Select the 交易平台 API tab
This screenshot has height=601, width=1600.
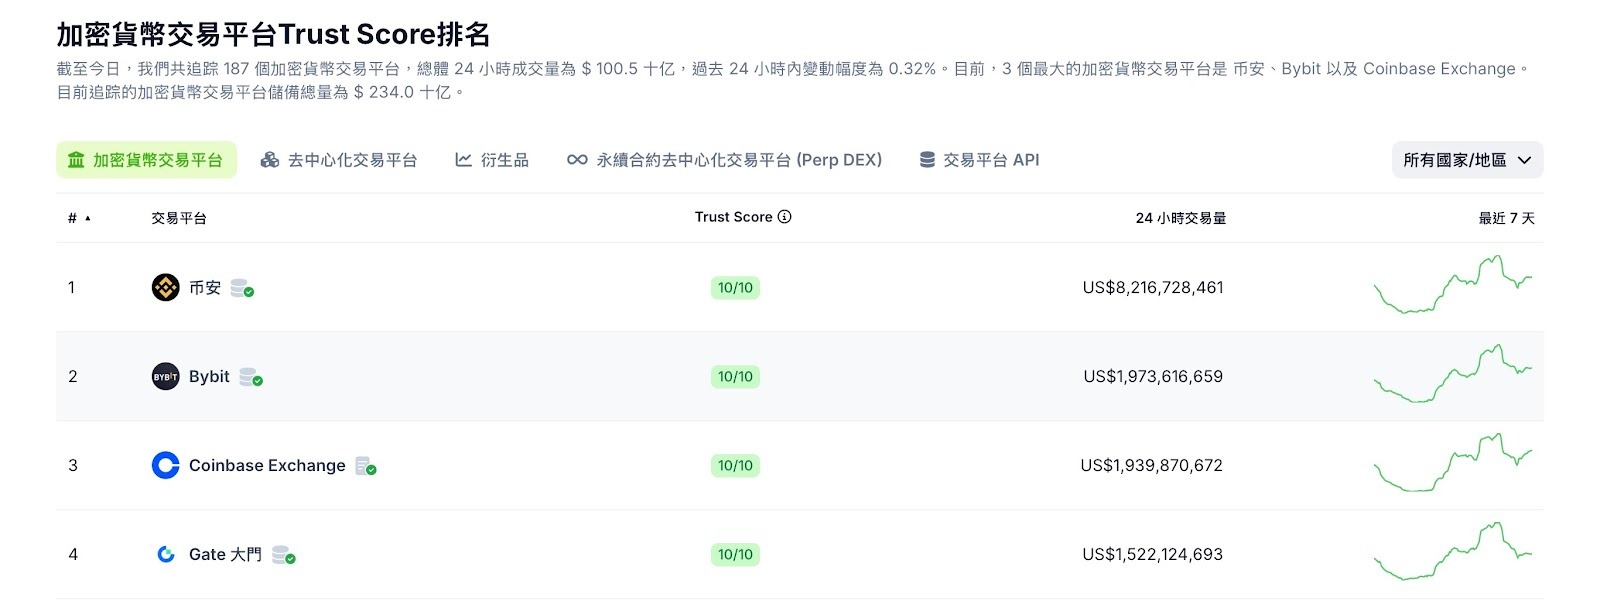pos(980,160)
